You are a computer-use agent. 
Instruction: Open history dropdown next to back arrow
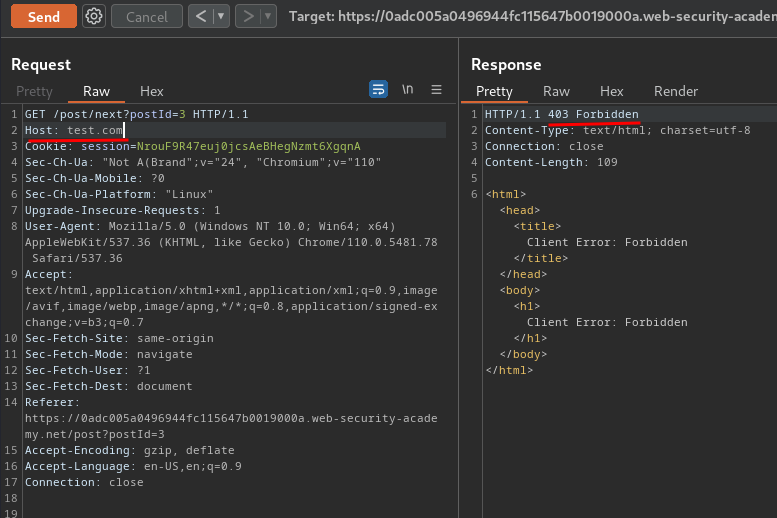[222, 16]
